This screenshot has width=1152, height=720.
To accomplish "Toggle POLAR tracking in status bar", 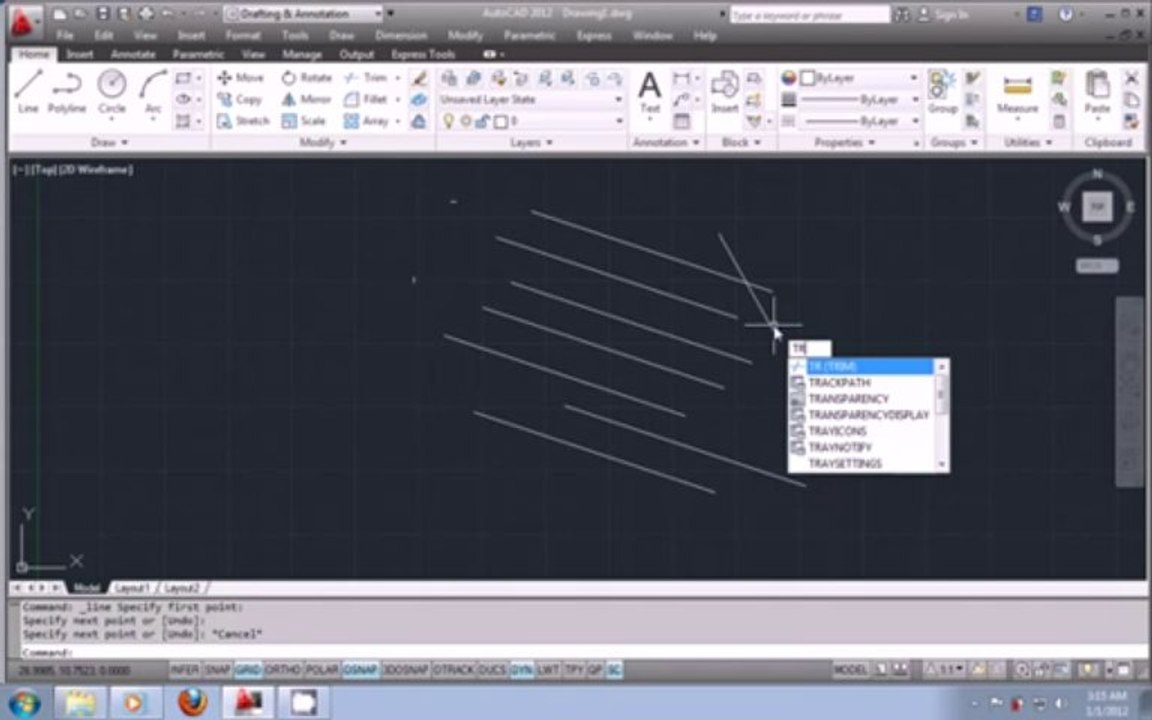I will click(322, 670).
